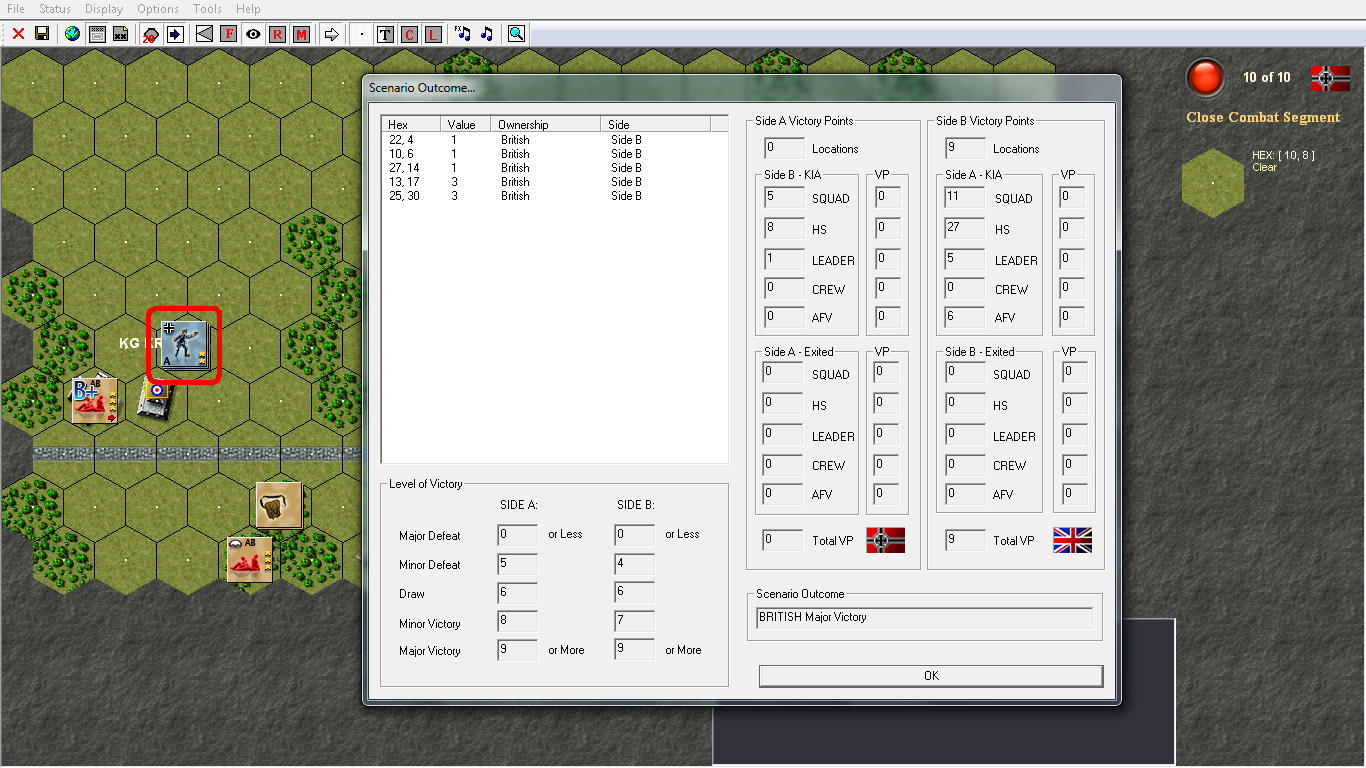Select the British AB infantry counter below the road
Image resolution: width=1366 pixels, height=768 pixels.
[x=248, y=559]
